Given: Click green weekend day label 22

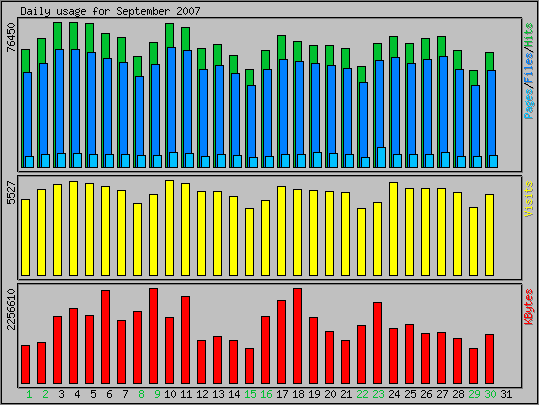Looking at the screenshot, I should tap(362, 394).
